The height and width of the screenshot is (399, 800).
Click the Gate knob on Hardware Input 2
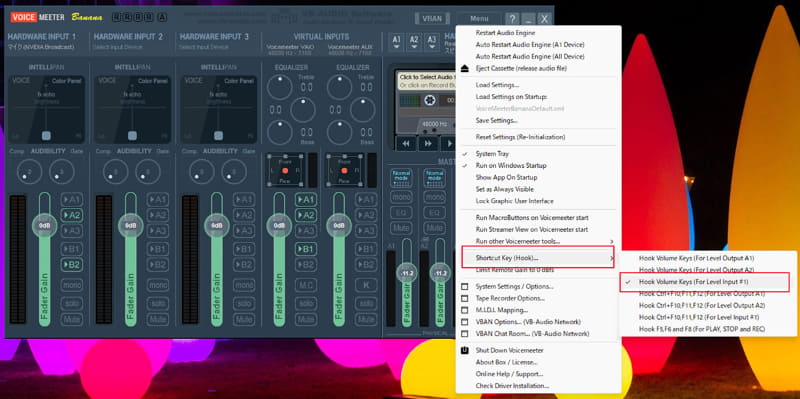pos(148,171)
